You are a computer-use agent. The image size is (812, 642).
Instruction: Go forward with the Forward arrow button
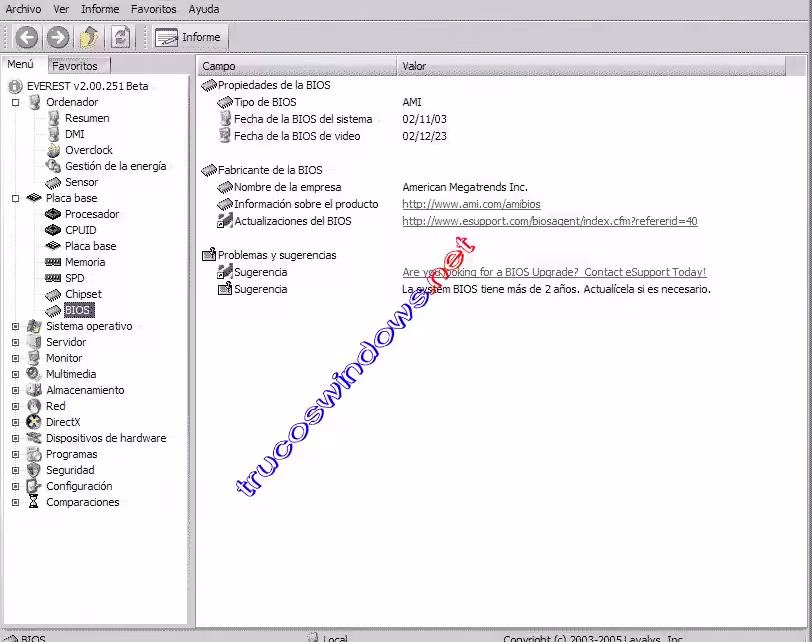pos(57,37)
